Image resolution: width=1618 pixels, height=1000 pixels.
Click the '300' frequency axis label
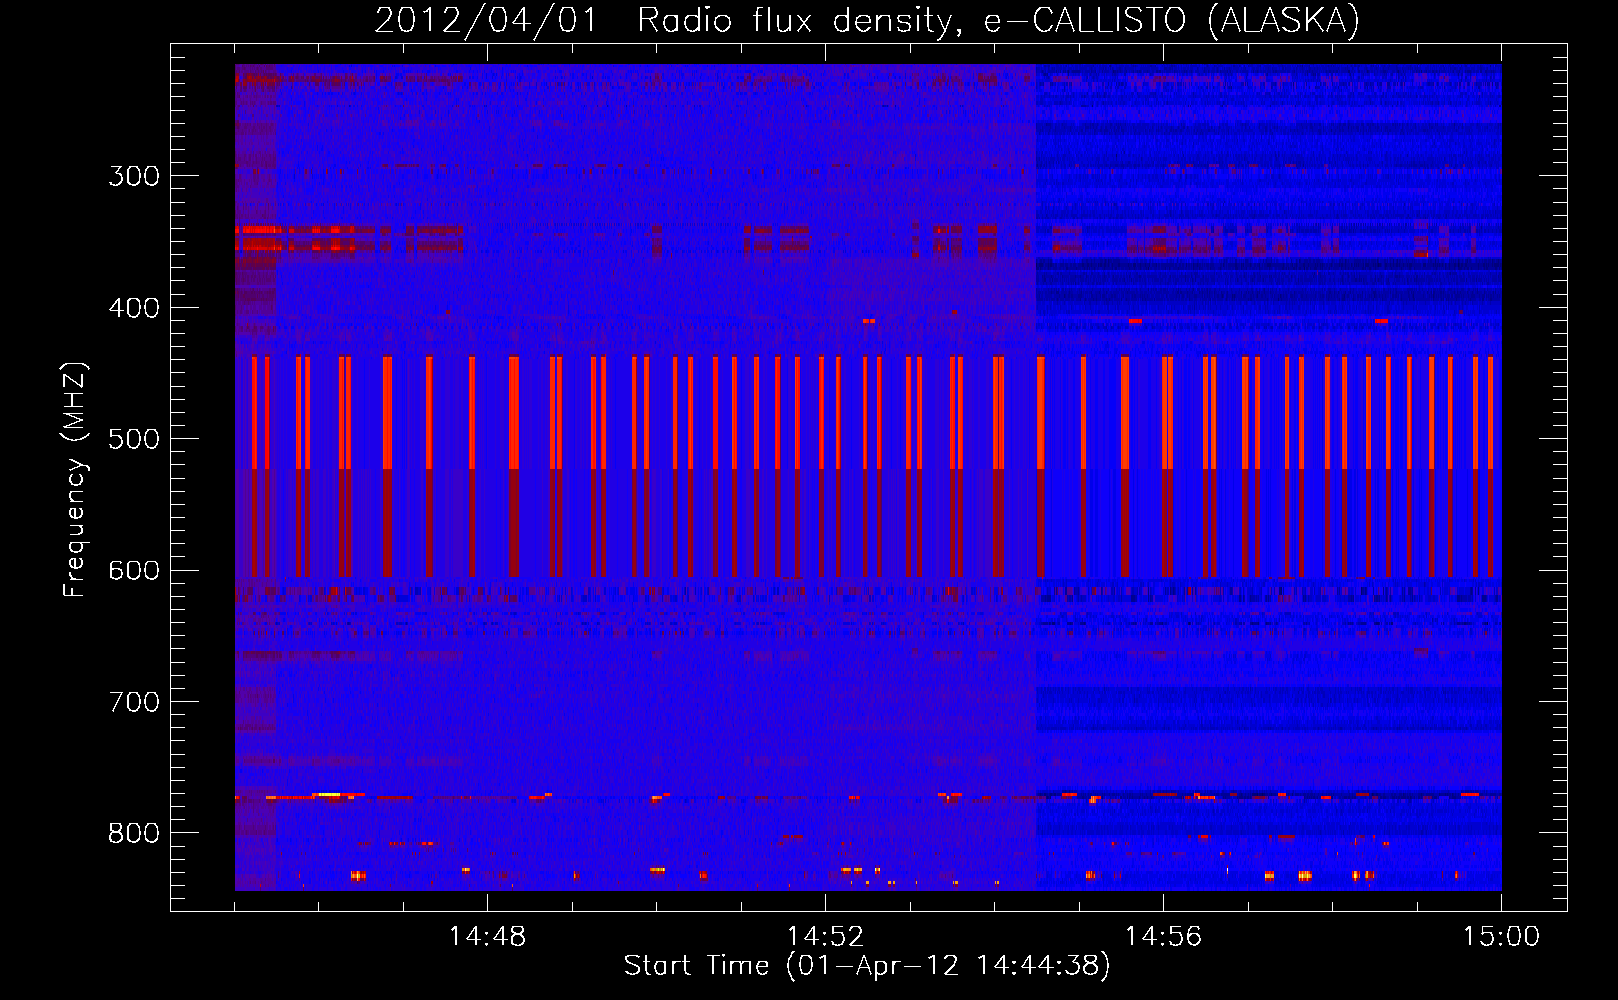(134, 176)
